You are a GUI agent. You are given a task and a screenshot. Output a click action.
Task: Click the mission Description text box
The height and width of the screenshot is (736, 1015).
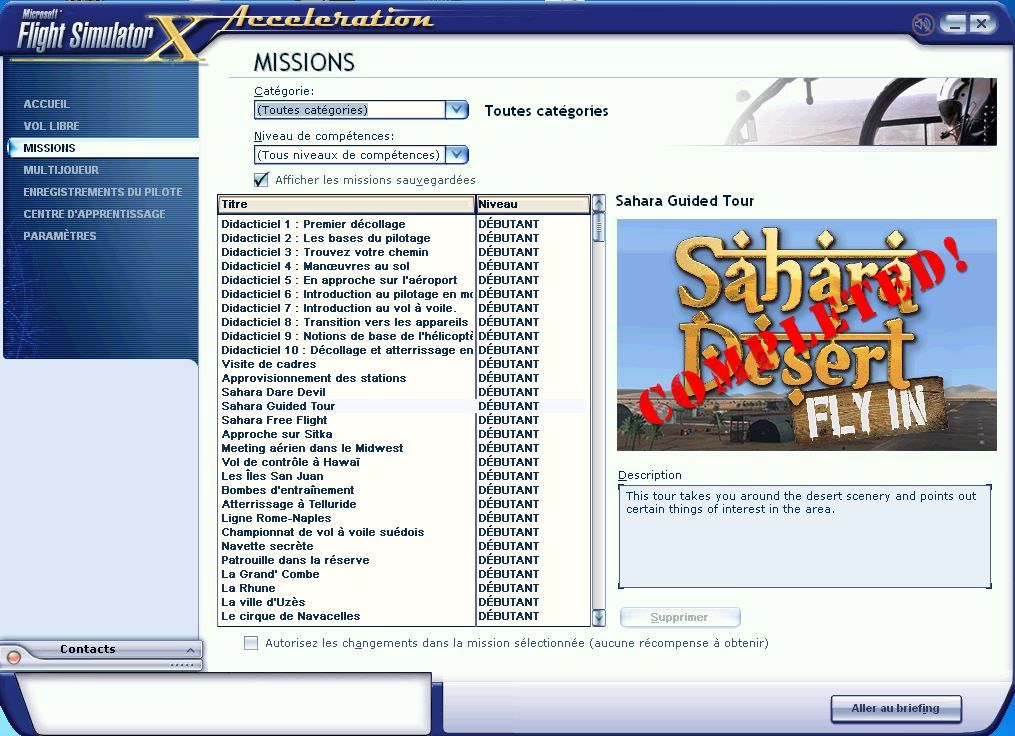point(805,537)
